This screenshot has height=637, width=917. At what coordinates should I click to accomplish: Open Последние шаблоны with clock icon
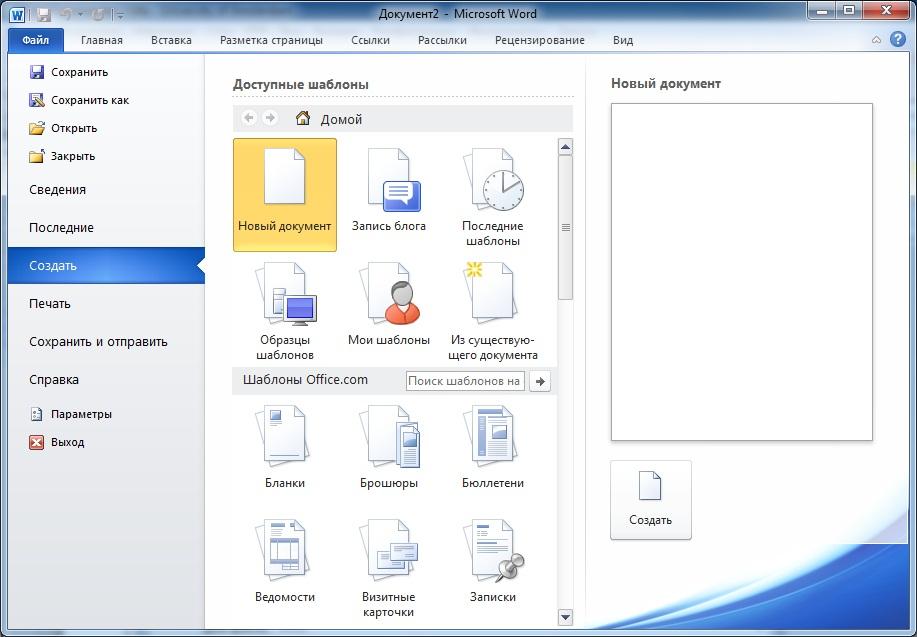pyautogui.click(x=492, y=195)
